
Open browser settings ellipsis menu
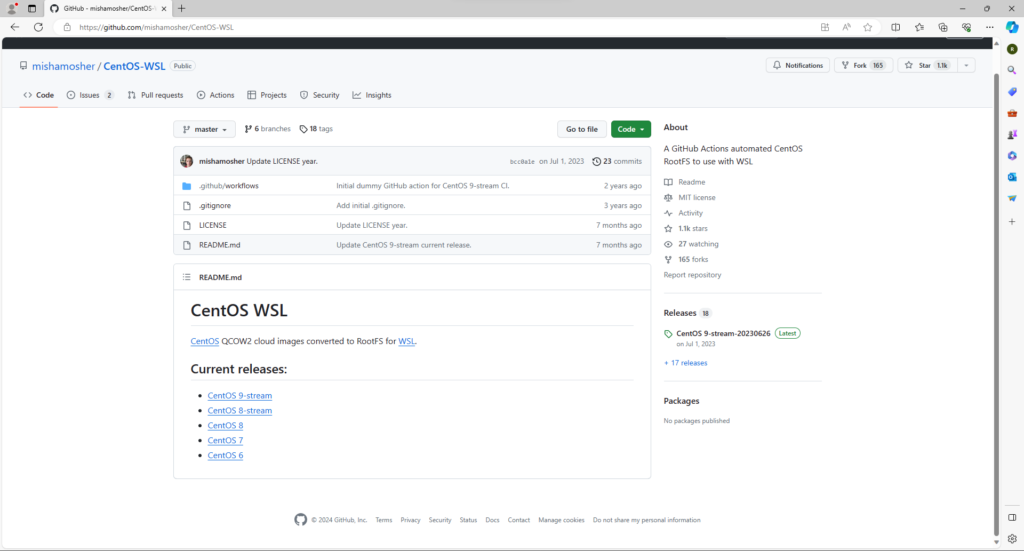coord(990,27)
